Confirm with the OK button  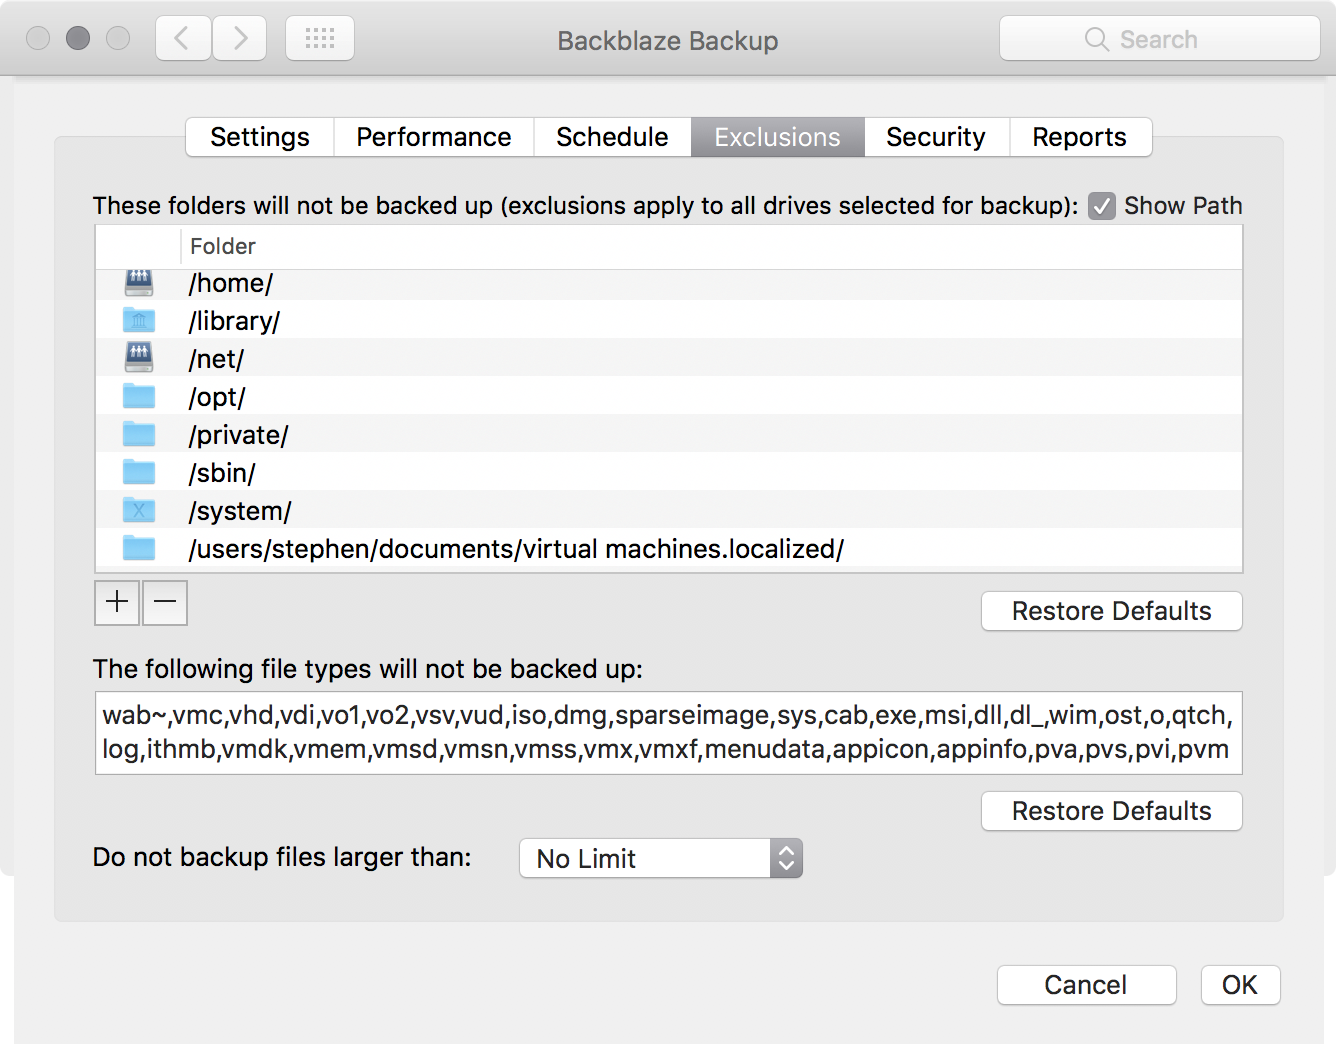point(1240,985)
